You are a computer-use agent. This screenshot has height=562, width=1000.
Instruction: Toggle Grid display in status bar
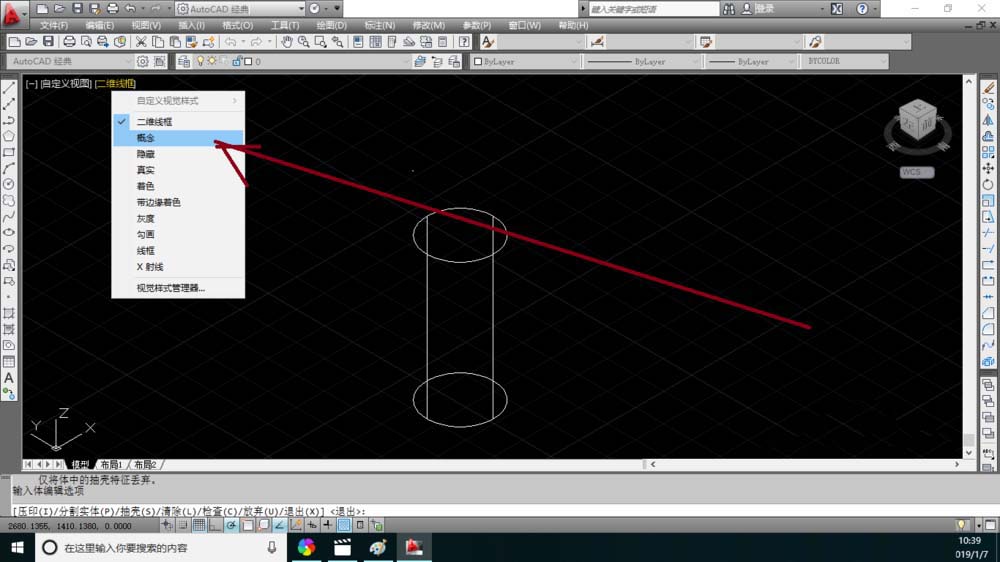point(199,526)
